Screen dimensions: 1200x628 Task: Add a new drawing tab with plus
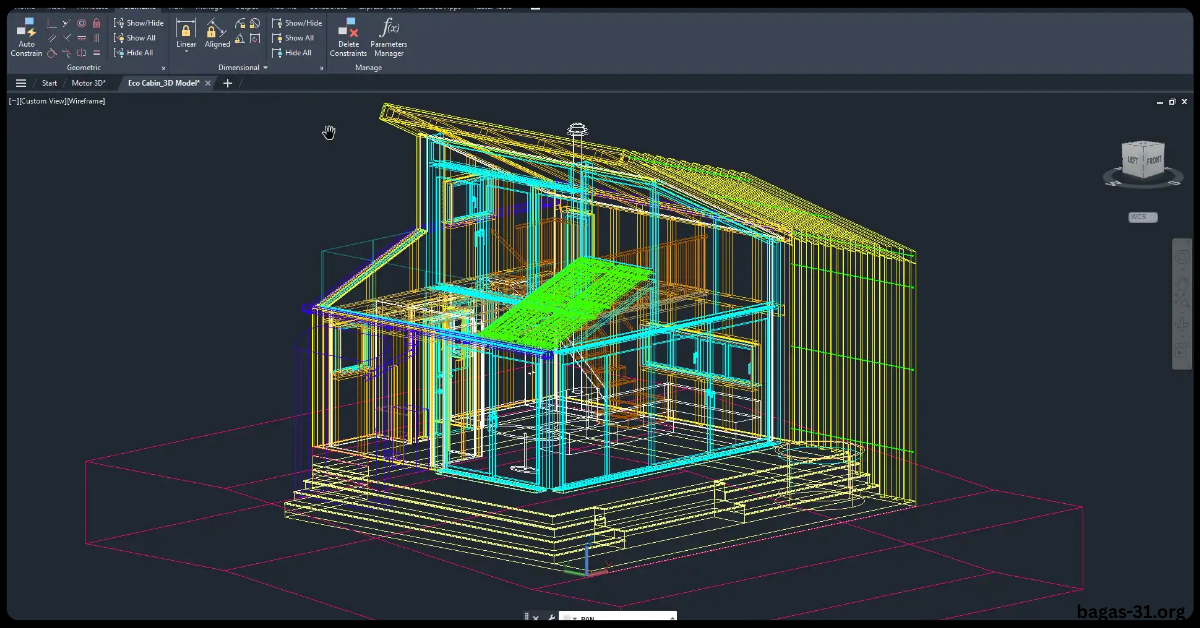click(x=227, y=83)
